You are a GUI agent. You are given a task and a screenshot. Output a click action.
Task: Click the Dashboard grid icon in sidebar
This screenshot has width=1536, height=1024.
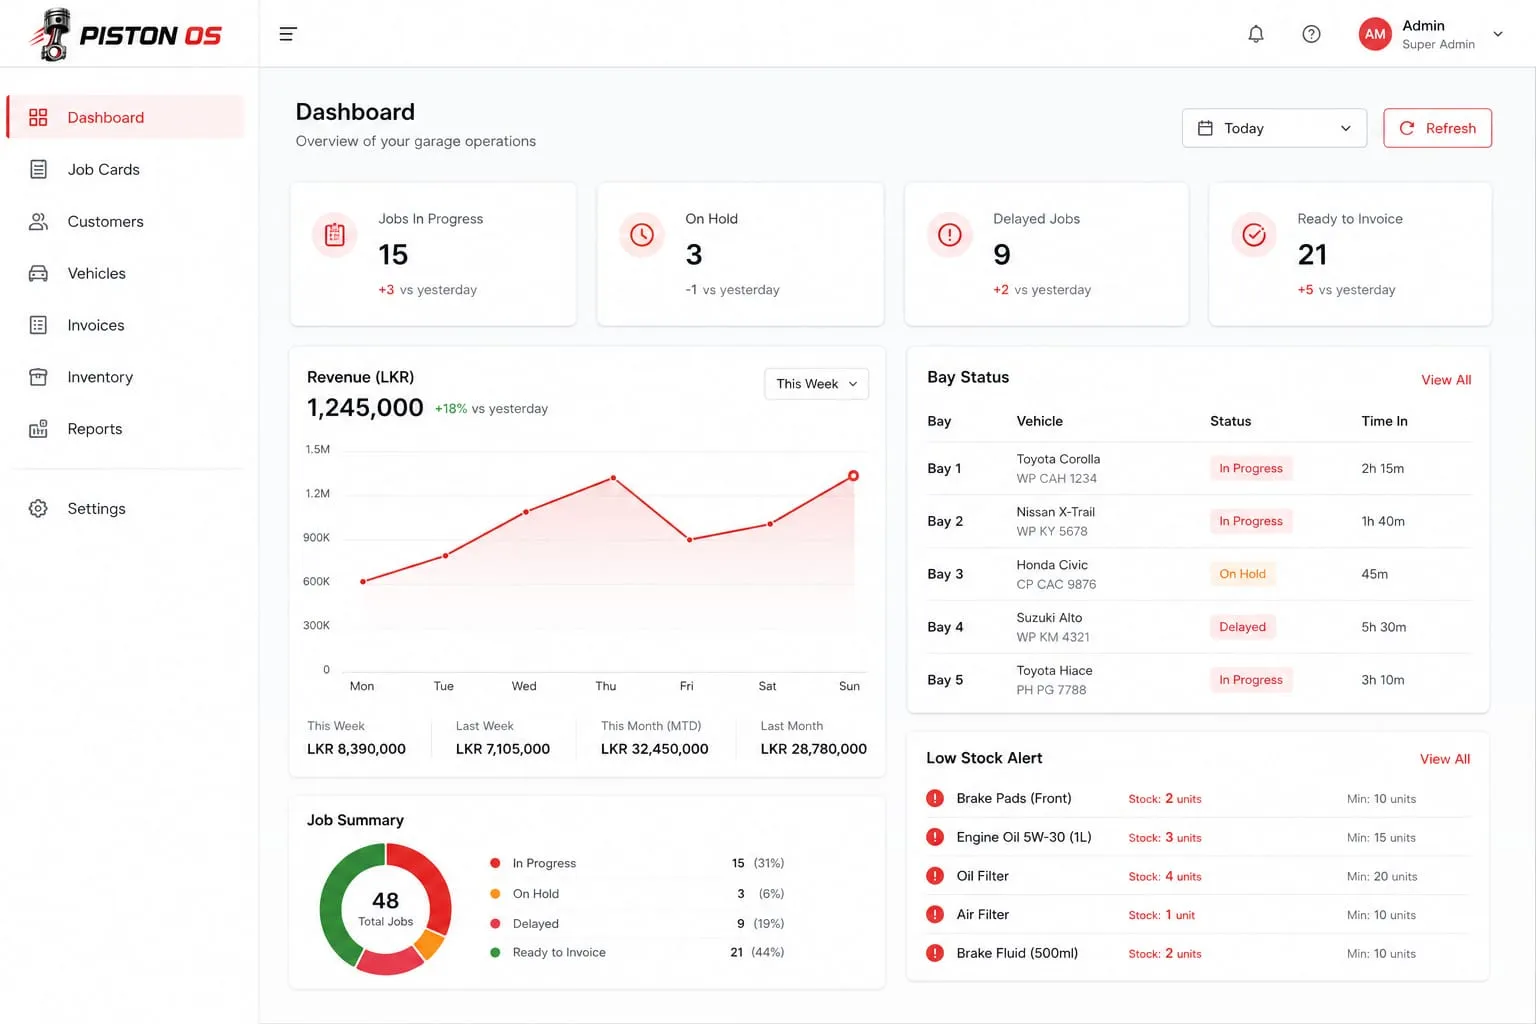tap(38, 117)
